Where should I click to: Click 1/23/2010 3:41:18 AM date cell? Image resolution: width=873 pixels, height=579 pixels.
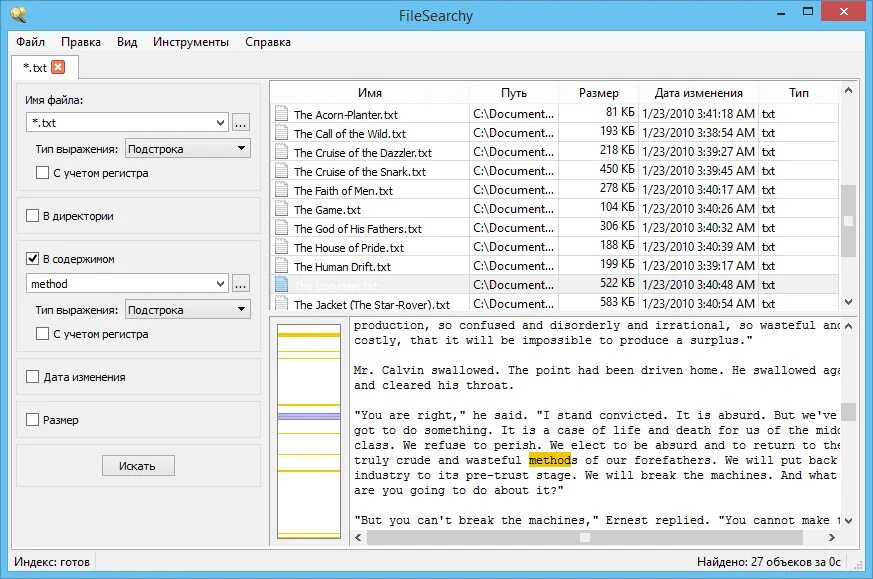(x=698, y=114)
